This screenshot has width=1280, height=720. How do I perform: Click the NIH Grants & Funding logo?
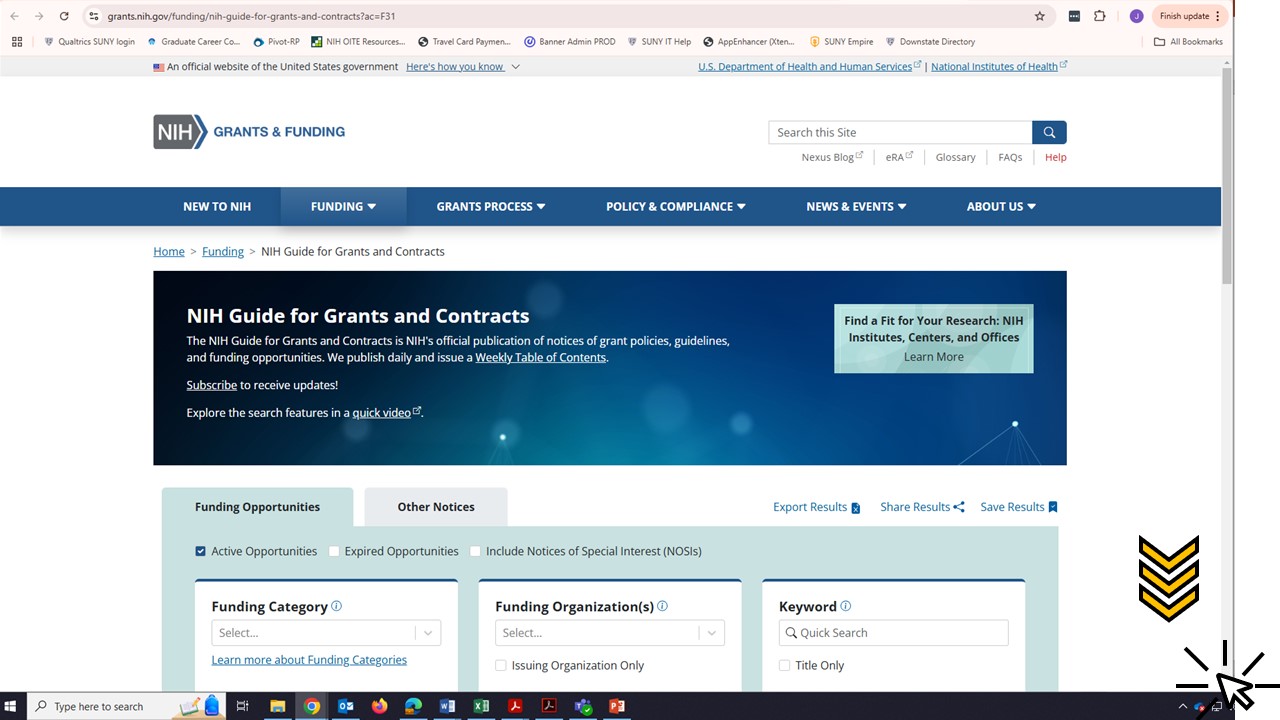point(249,132)
